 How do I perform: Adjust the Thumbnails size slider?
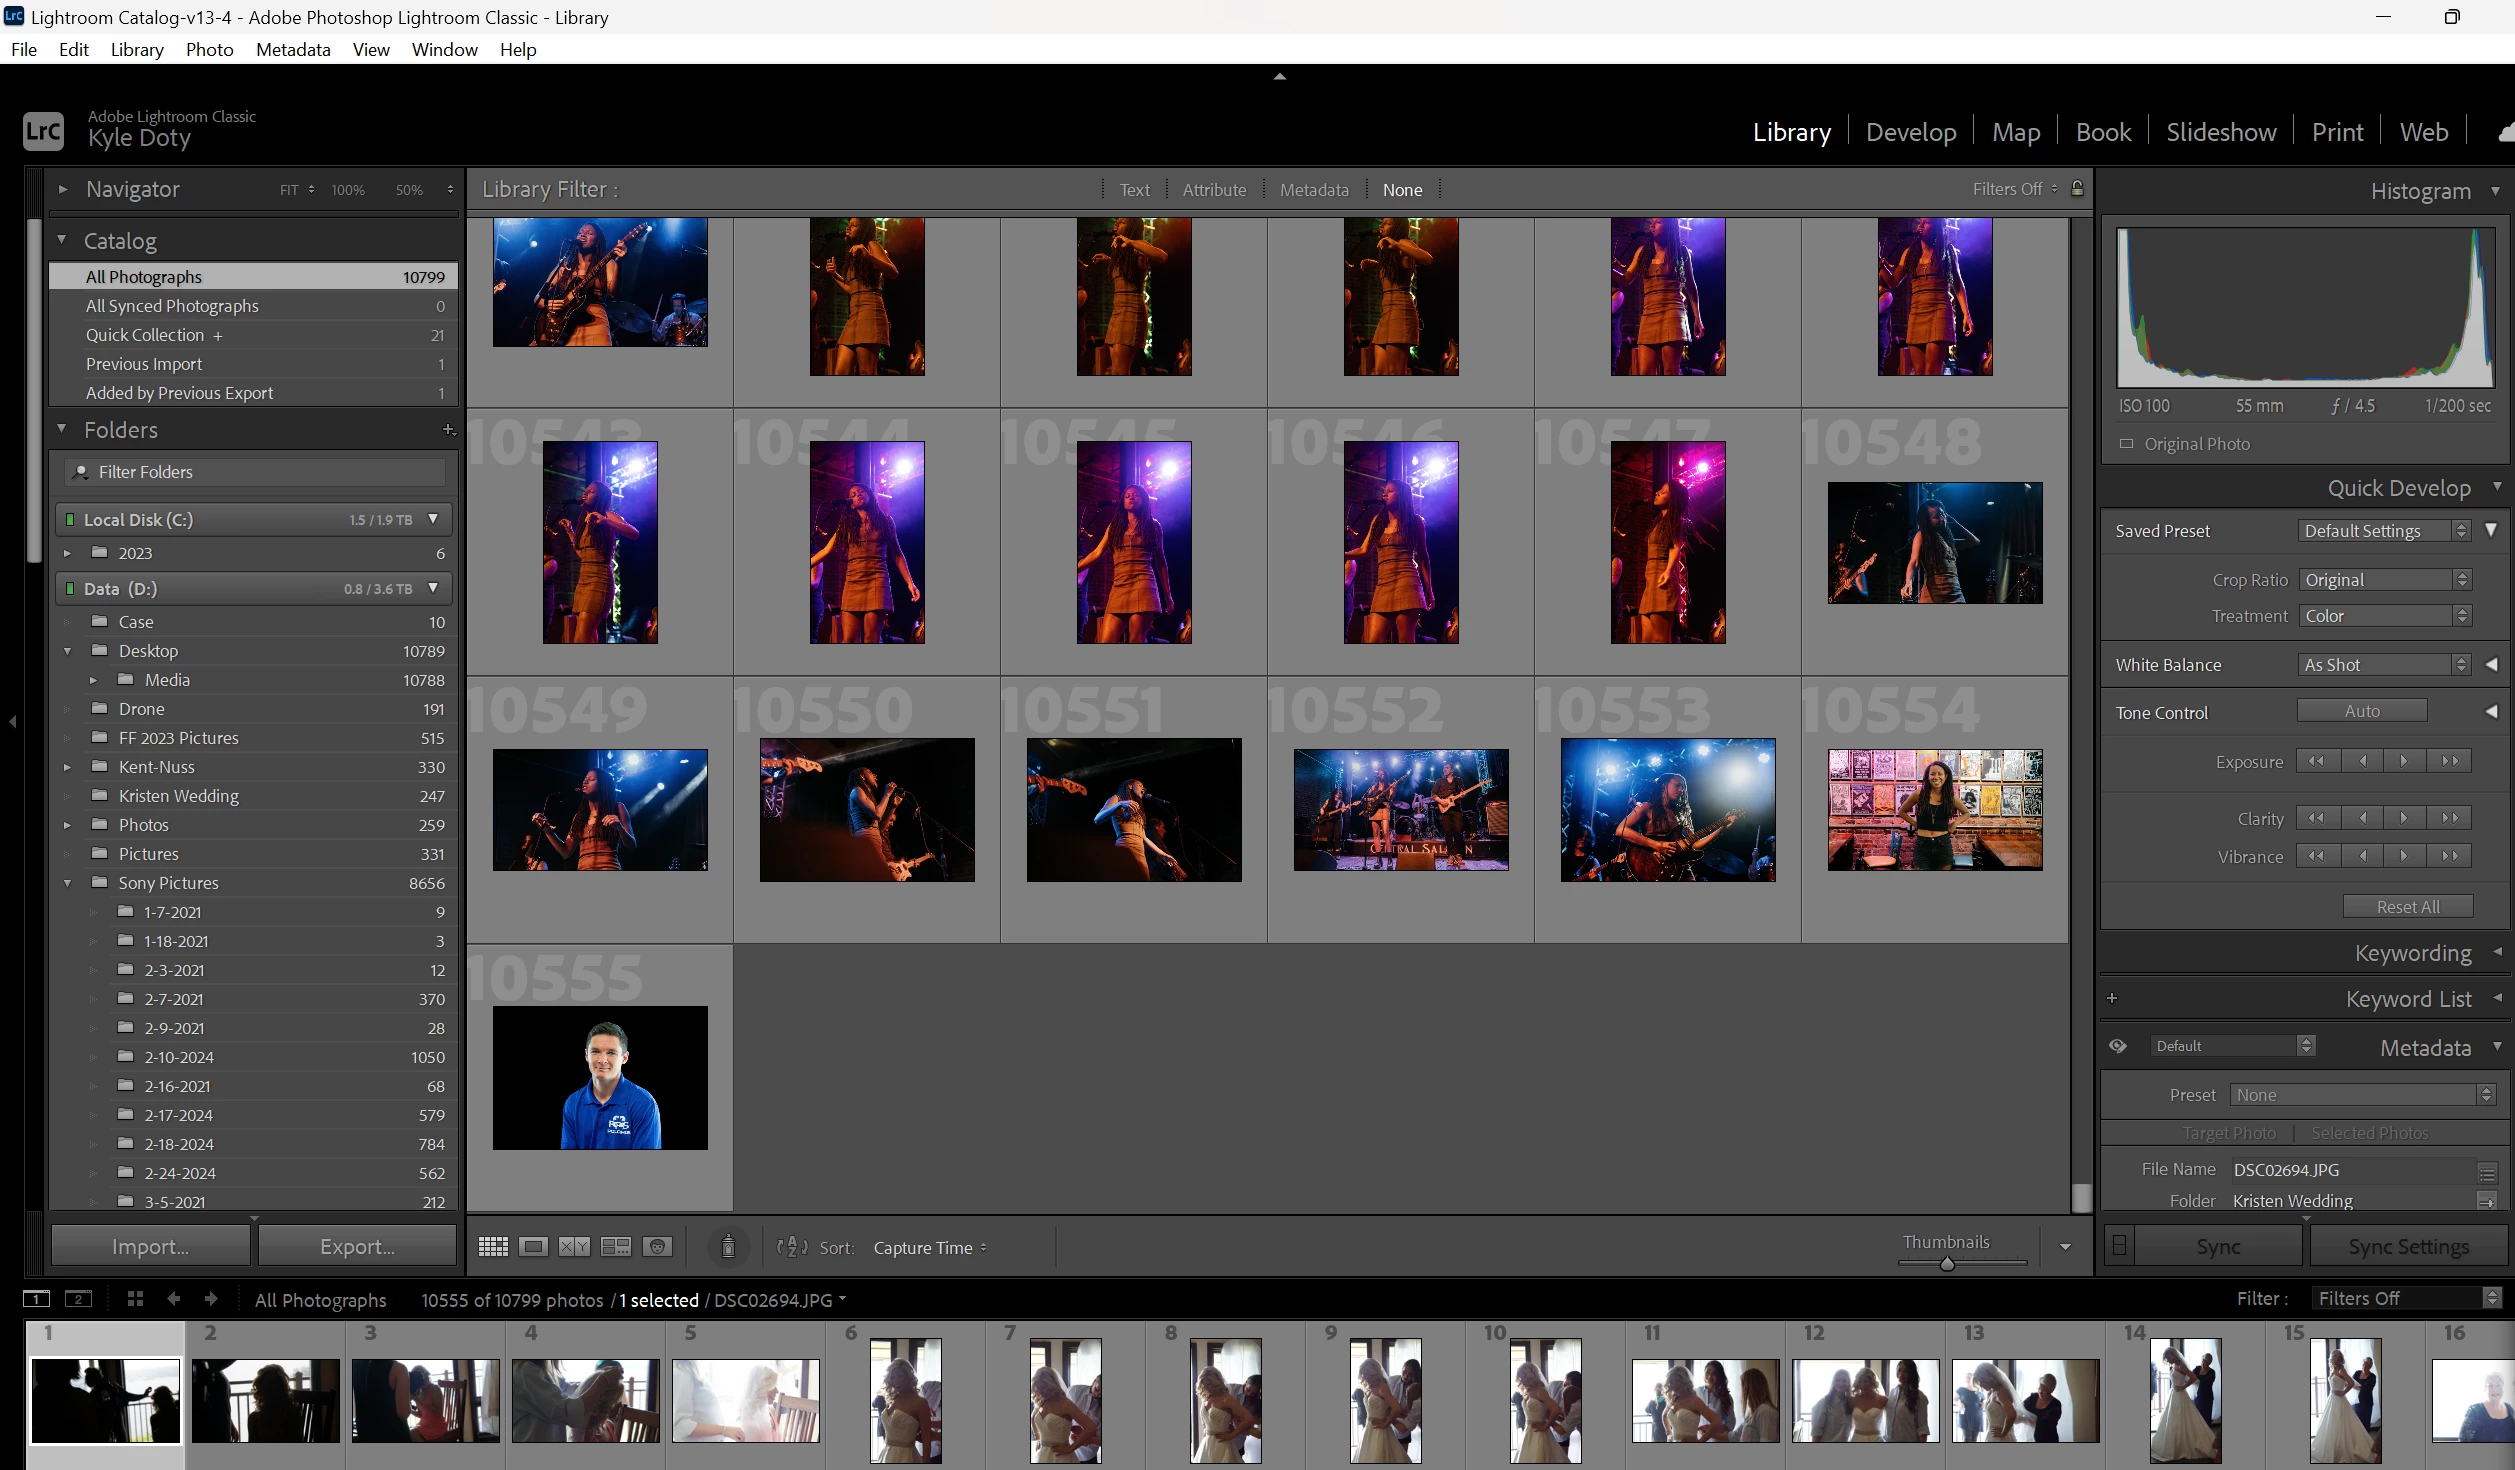(1946, 1264)
